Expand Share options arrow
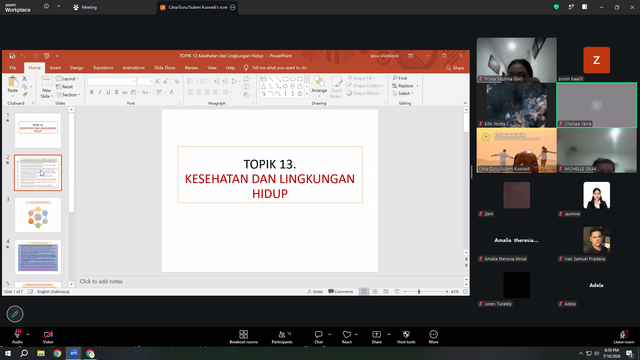 [x=389, y=334]
